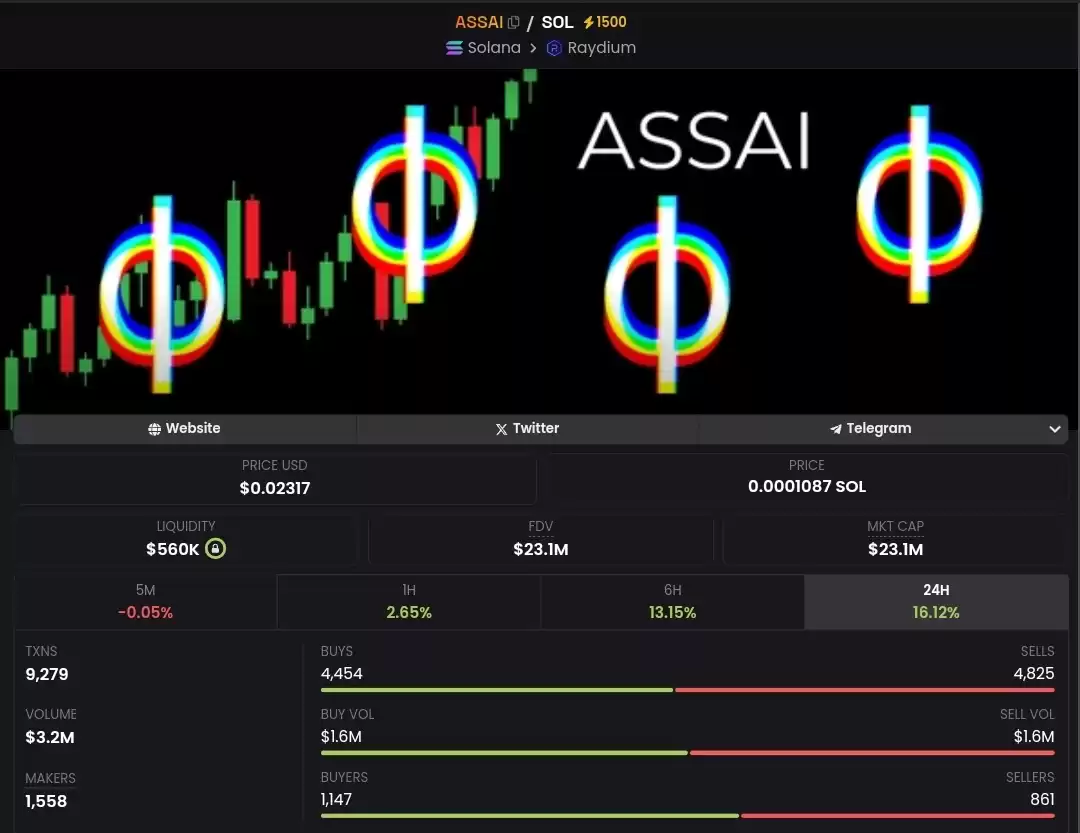
Task: Click the ASSAI banner header image
Action: coord(540,241)
